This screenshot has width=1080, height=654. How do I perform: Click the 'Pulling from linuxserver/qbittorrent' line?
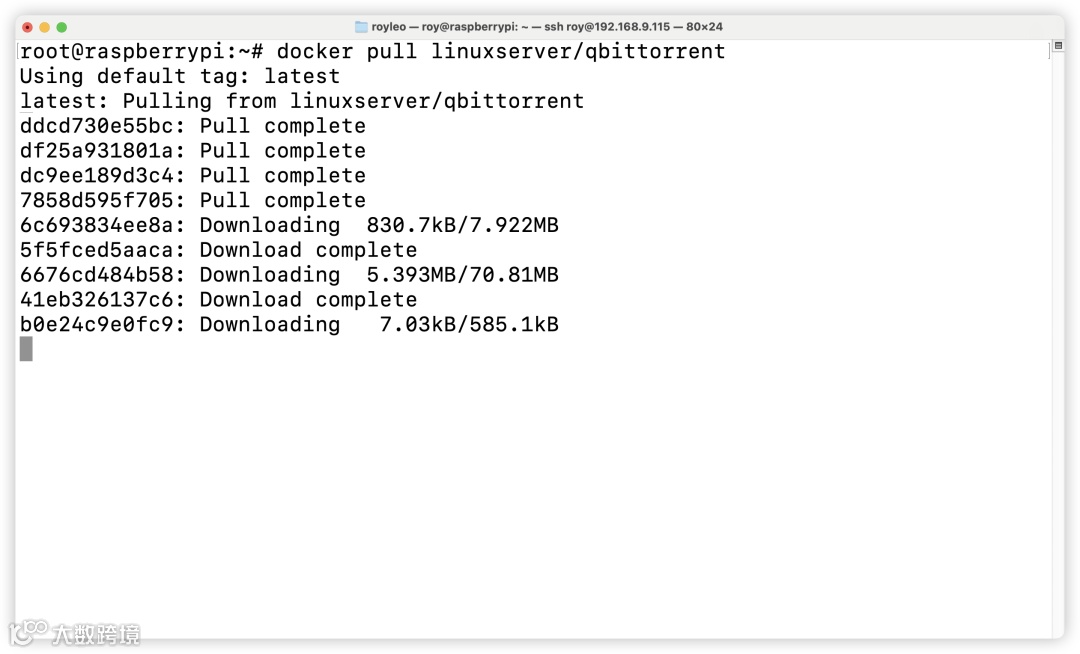(353, 101)
